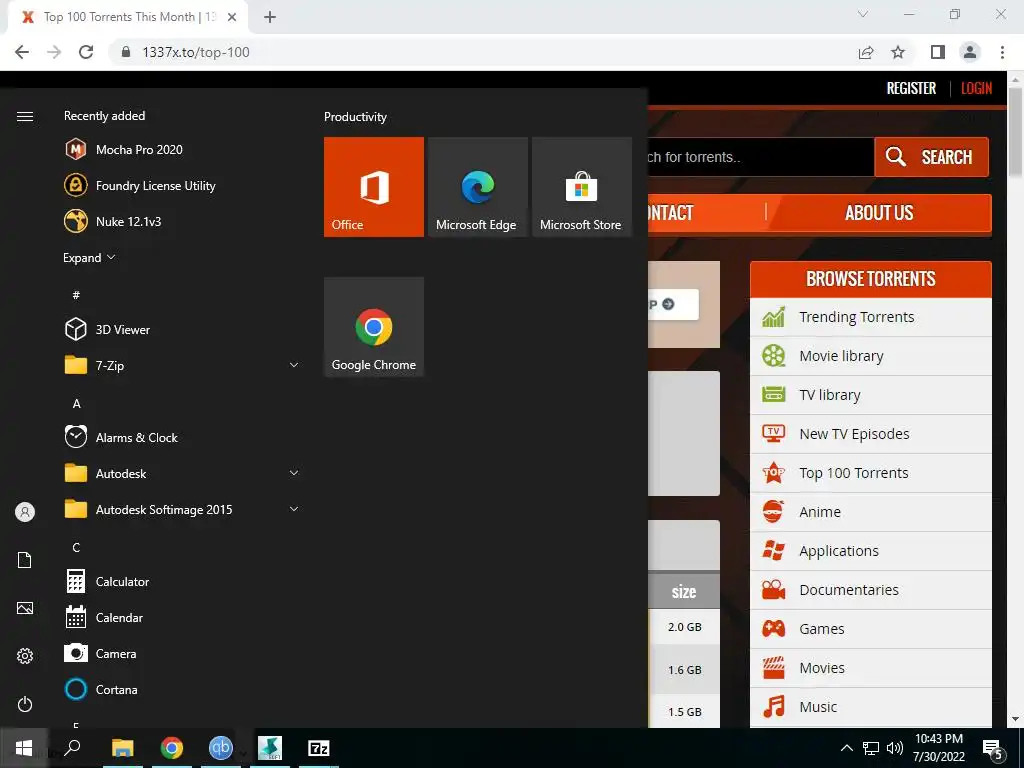Show hidden system tray icons

pos(846,748)
